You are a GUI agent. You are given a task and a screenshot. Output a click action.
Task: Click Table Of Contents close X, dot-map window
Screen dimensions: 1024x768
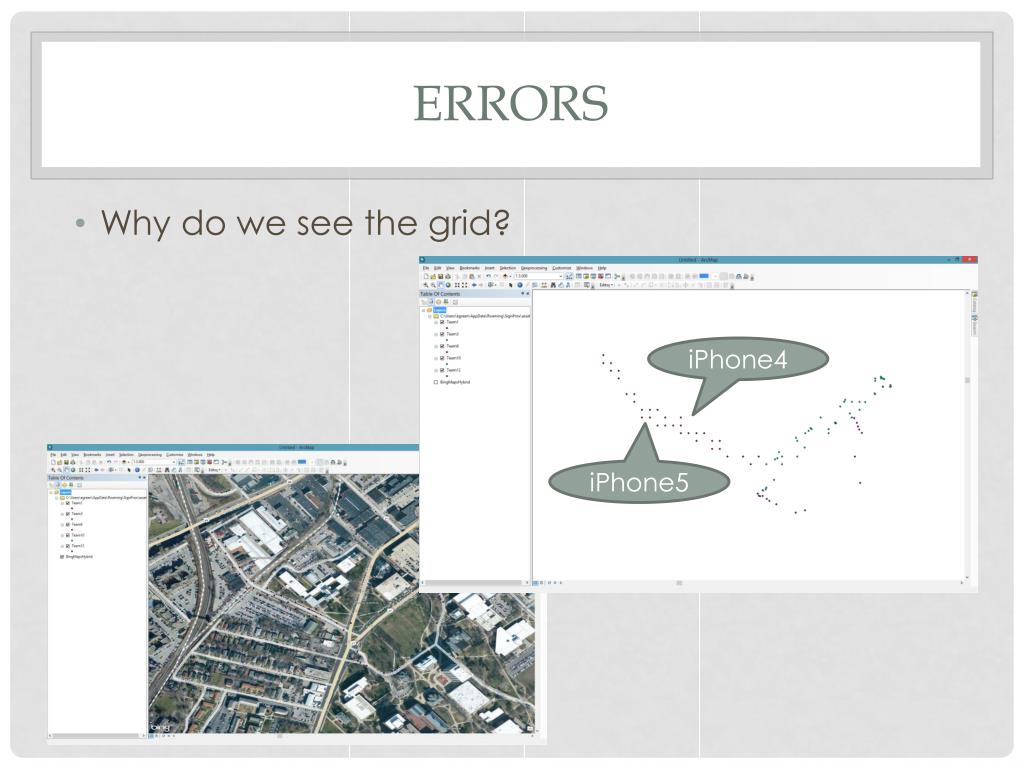528,294
